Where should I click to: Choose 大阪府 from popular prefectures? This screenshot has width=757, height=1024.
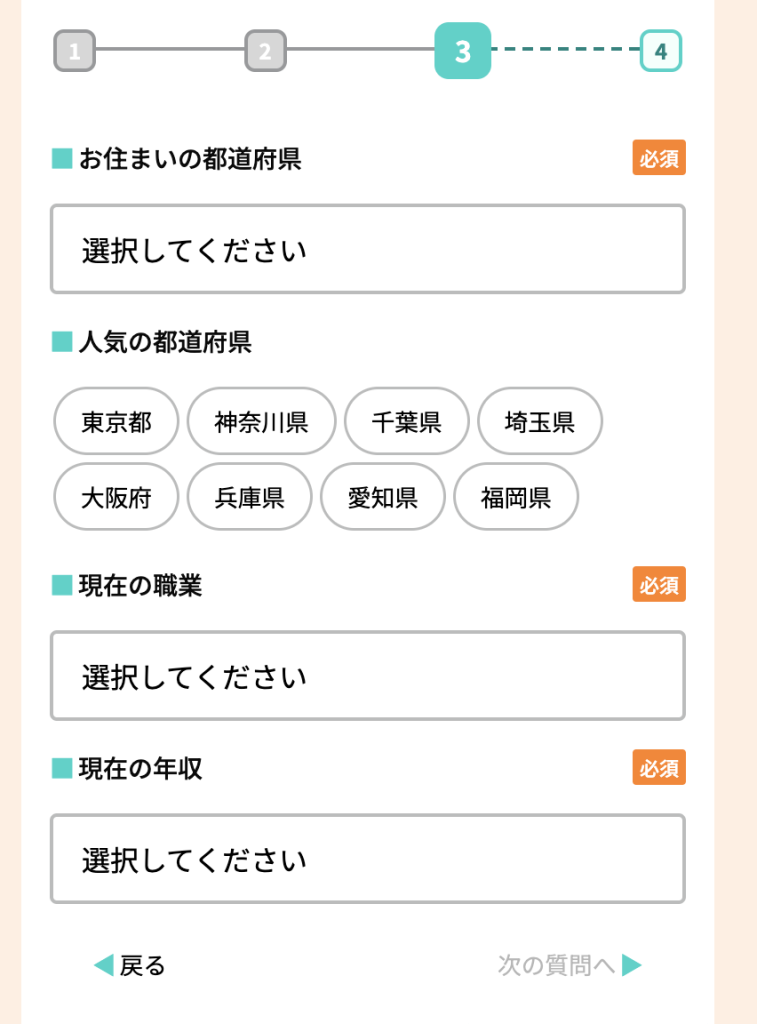(x=116, y=496)
